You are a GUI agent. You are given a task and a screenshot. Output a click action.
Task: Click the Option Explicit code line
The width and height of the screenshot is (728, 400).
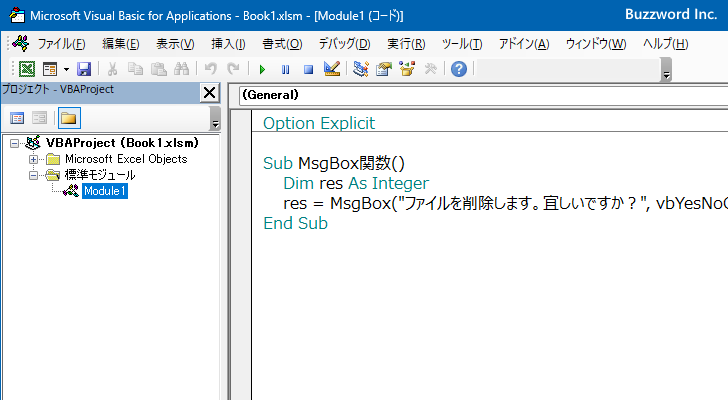click(319, 123)
